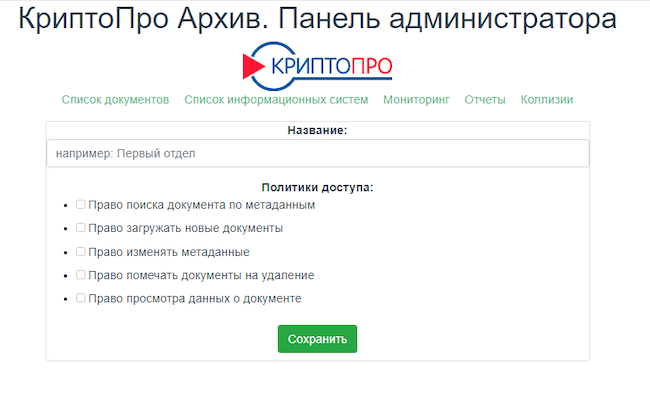Click the green Сохранить button

coord(318,339)
